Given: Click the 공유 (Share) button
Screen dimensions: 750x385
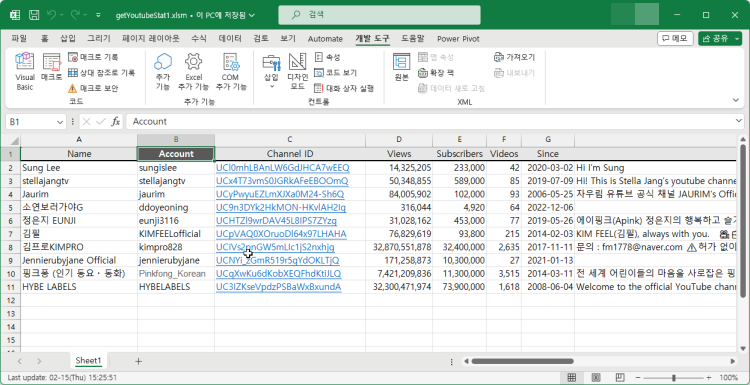Looking at the screenshot, I should pyautogui.click(x=716, y=38).
